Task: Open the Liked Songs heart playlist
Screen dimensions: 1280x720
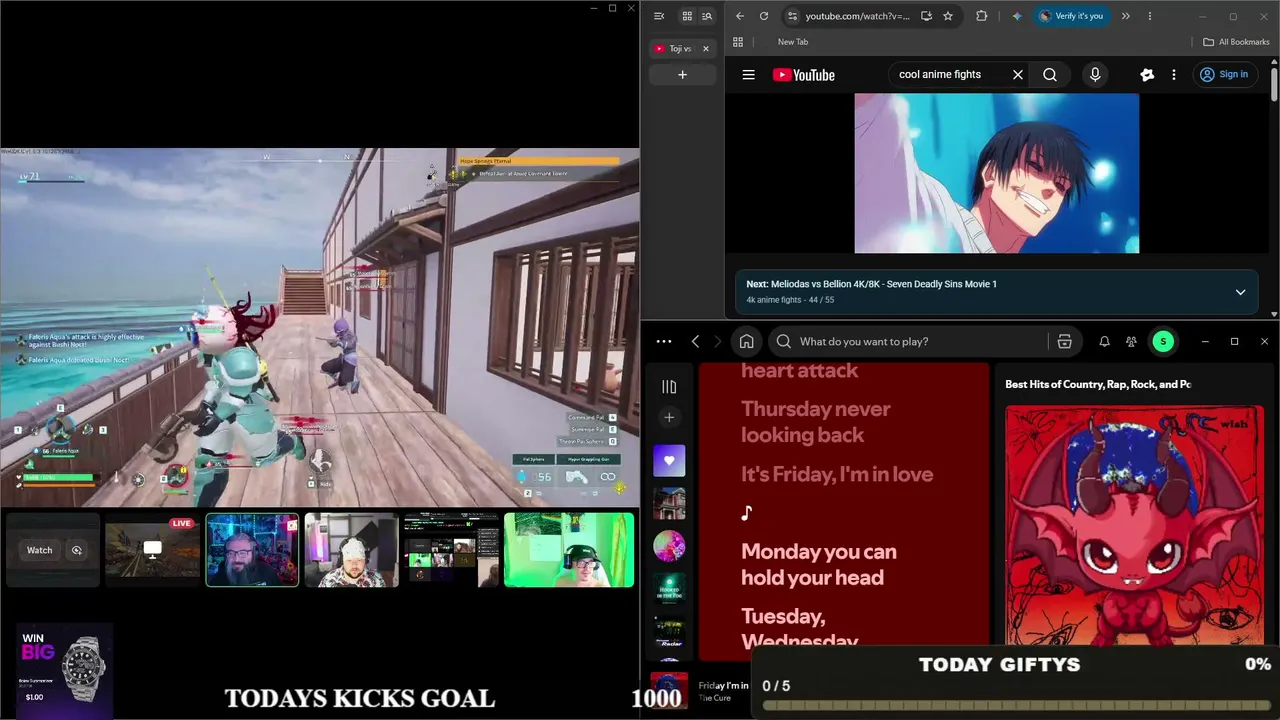Action: [x=669, y=461]
